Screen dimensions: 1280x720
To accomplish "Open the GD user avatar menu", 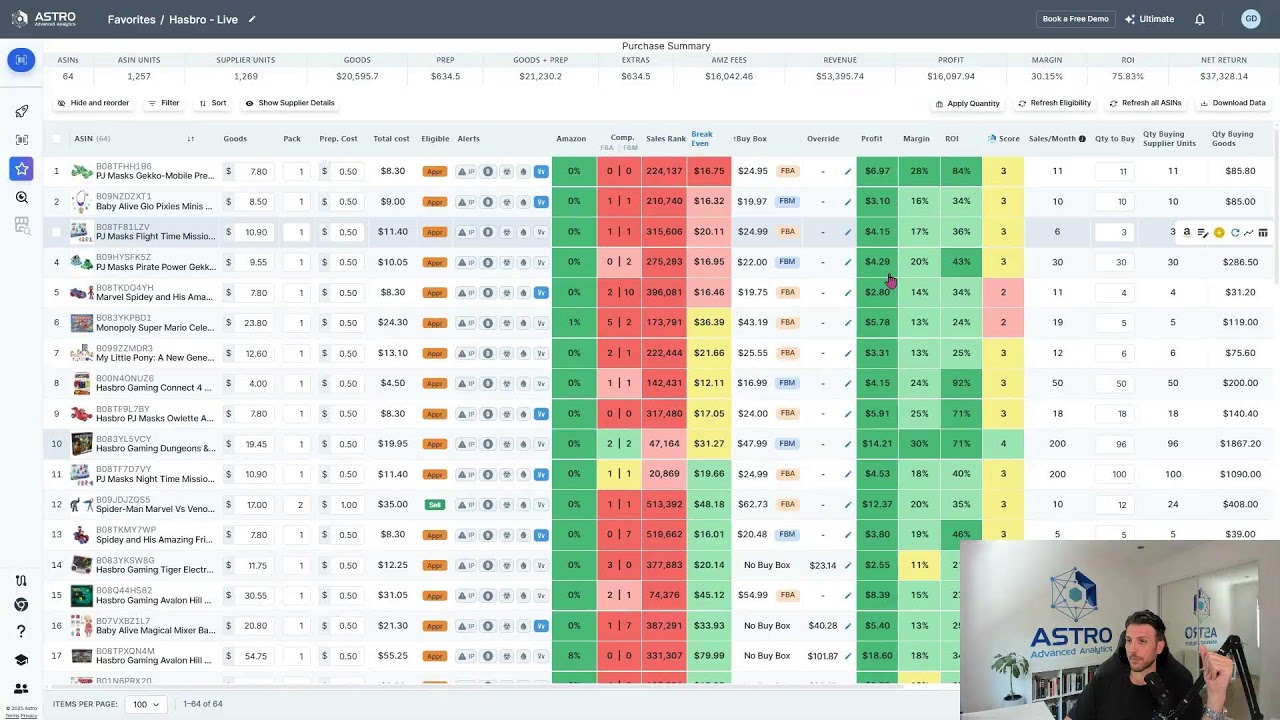I will pyautogui.click(x=1250, y=19).
